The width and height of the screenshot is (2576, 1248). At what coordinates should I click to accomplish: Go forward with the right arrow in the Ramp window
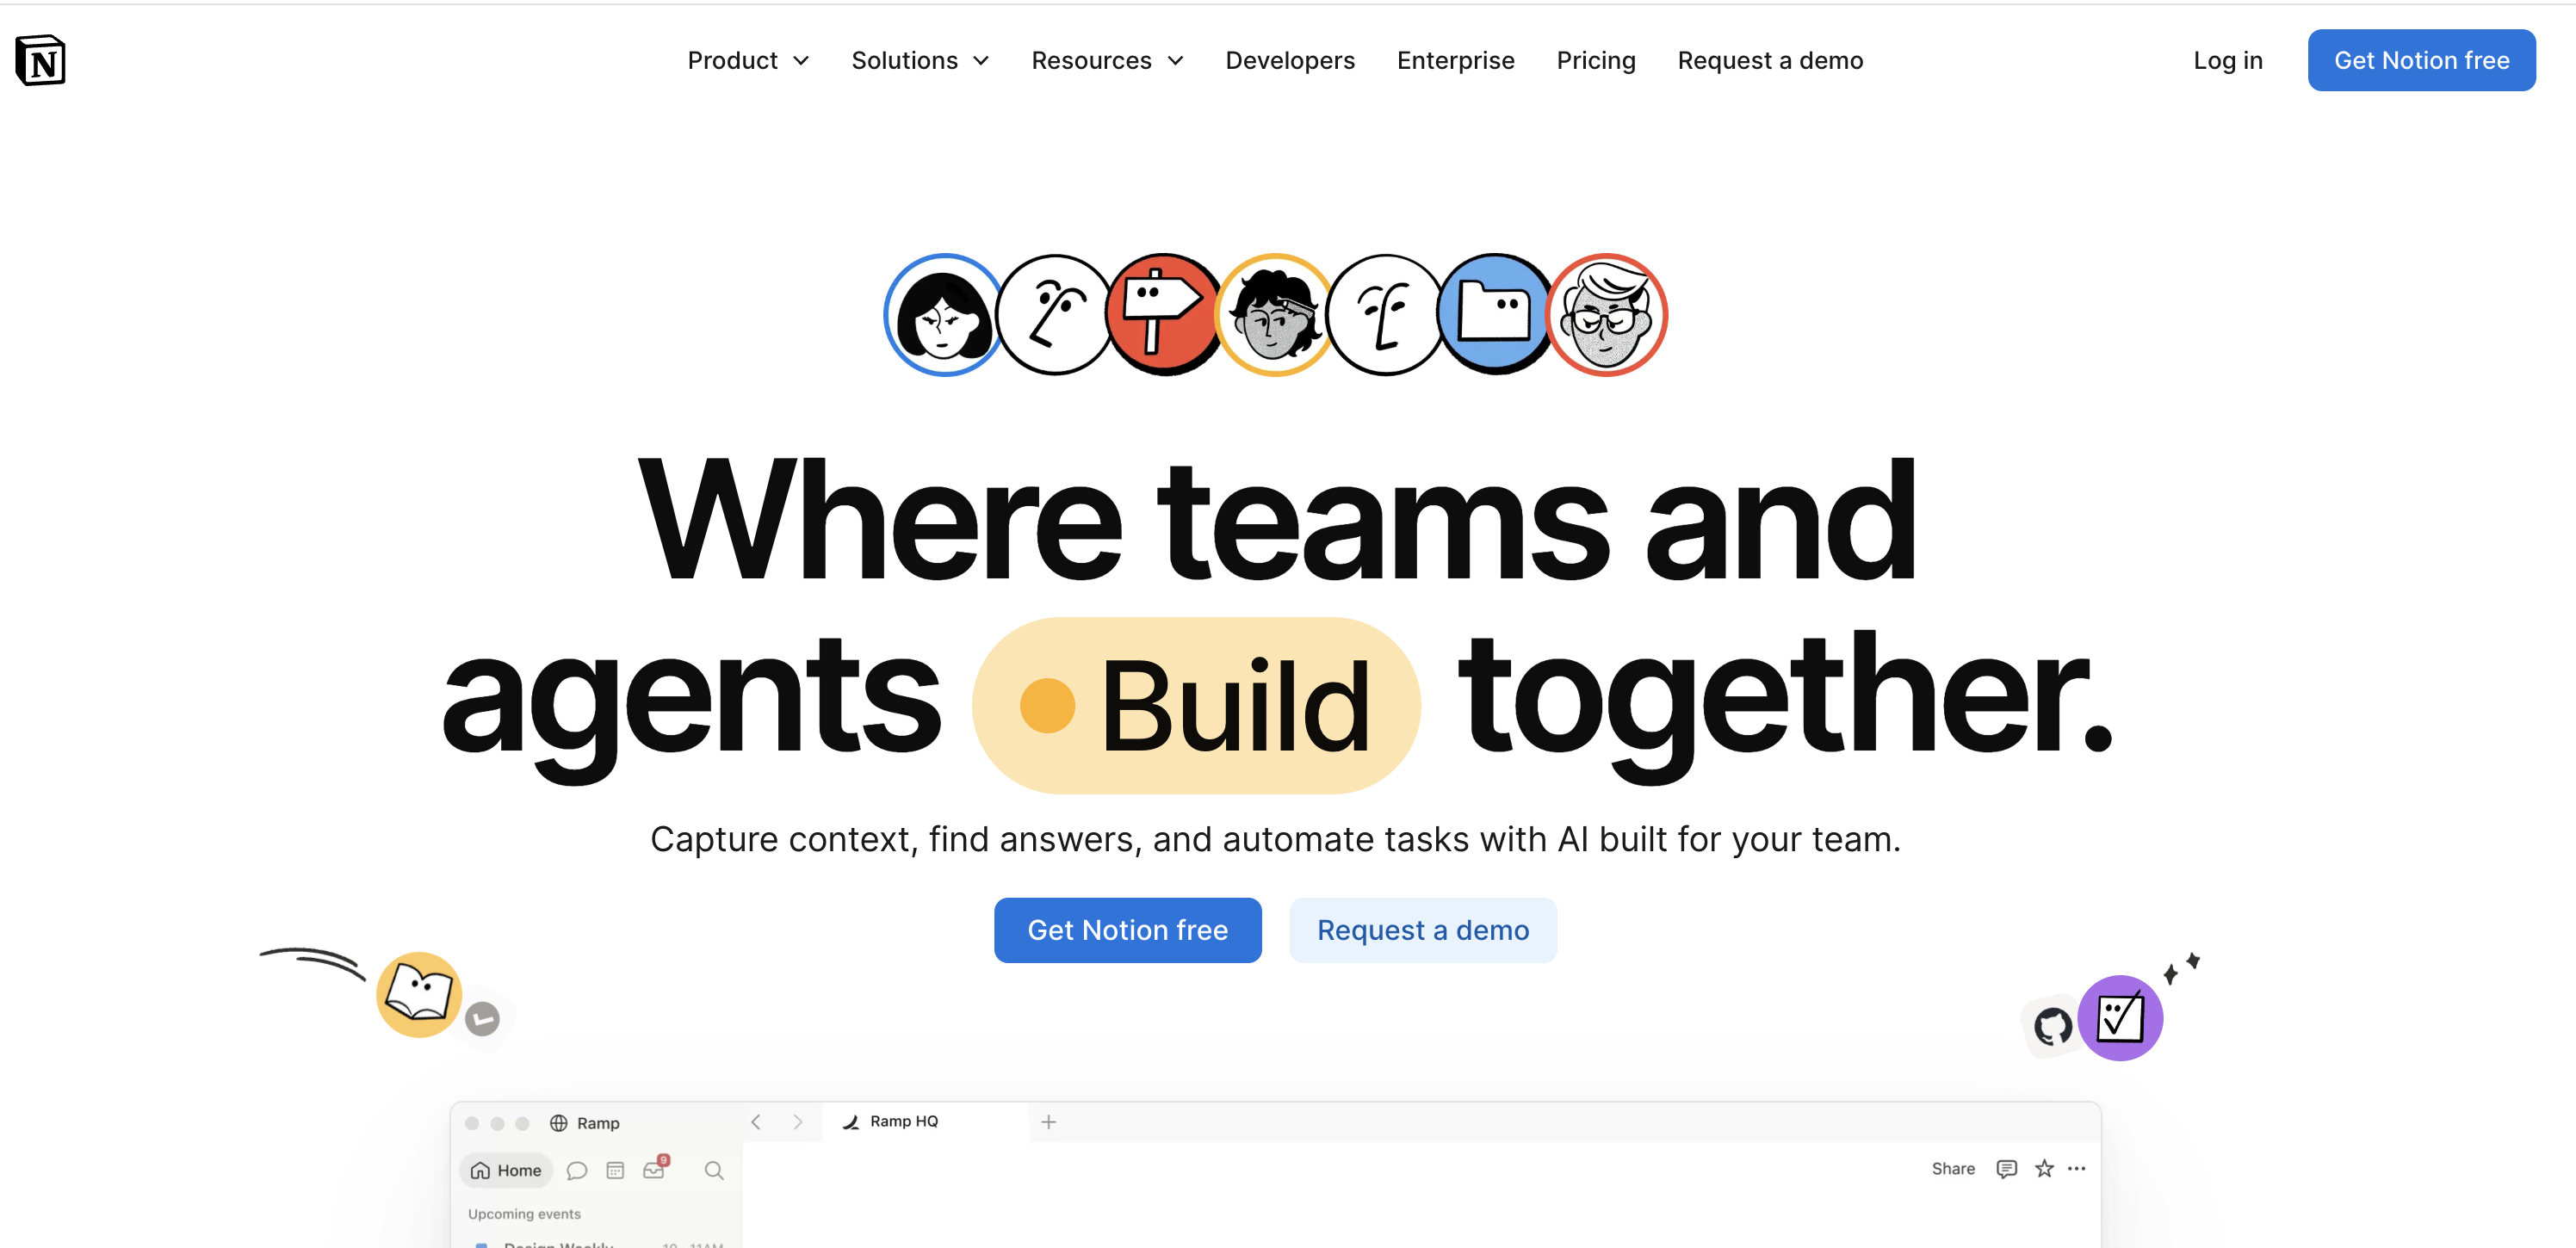pos(797,1122)
